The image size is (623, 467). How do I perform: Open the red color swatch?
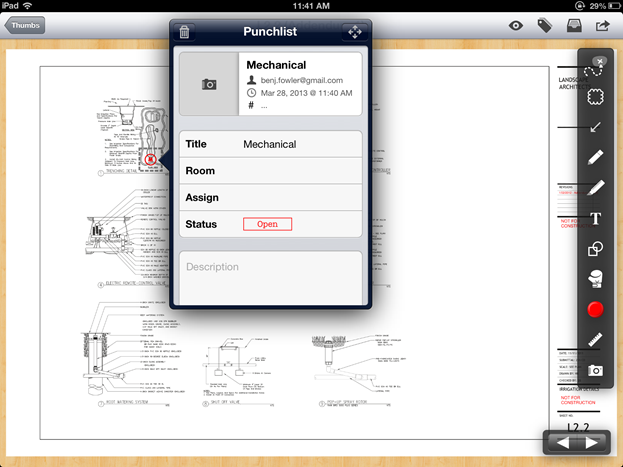pyautogui.click(x=595, y=309)
